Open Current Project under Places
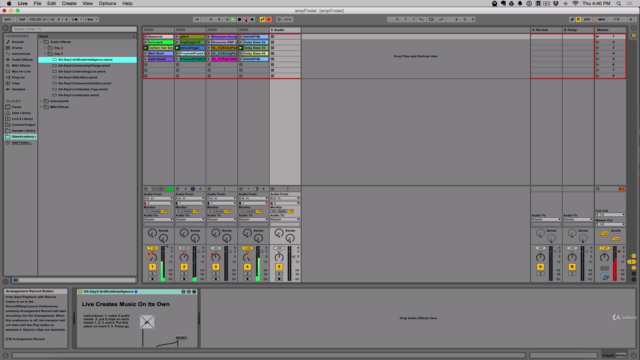Viewport: 640px width, 360px height. coord(23,124)
